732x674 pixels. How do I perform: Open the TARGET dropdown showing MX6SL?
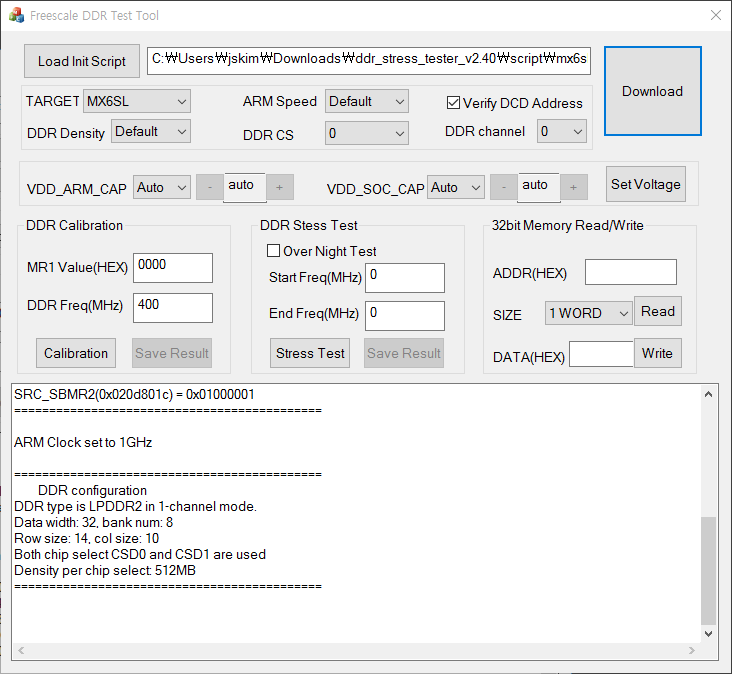(137, 101)
